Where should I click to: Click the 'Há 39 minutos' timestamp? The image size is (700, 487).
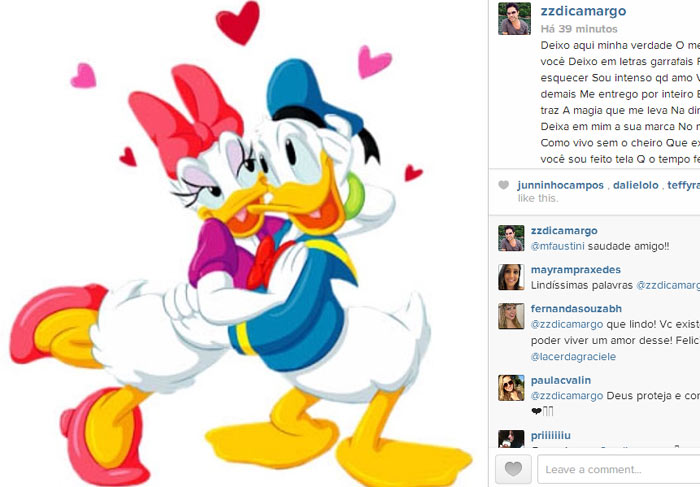pyautogui.click(x=579, y=29)
